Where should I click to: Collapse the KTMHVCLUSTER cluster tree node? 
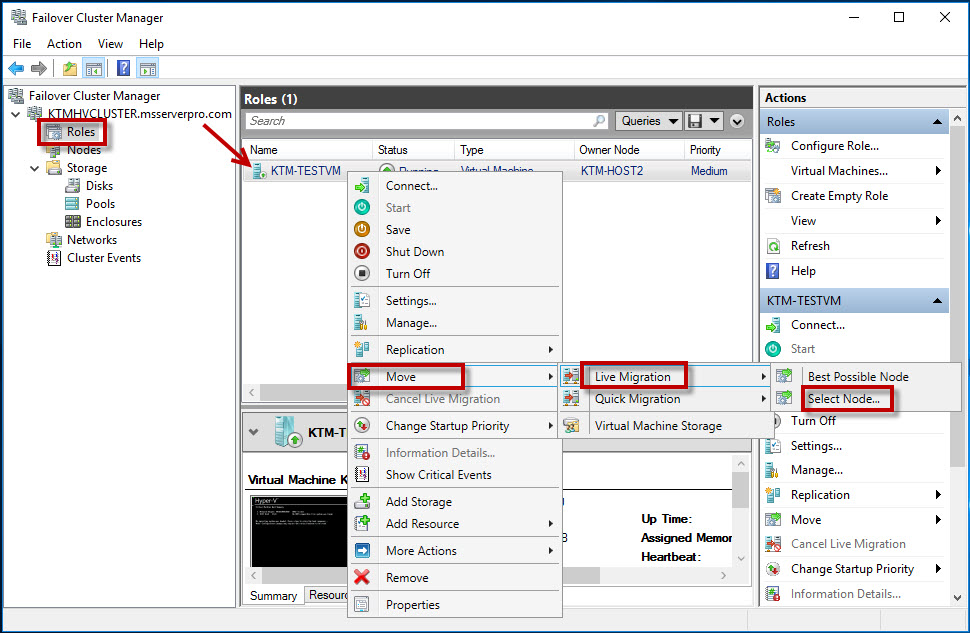(15, 114)
